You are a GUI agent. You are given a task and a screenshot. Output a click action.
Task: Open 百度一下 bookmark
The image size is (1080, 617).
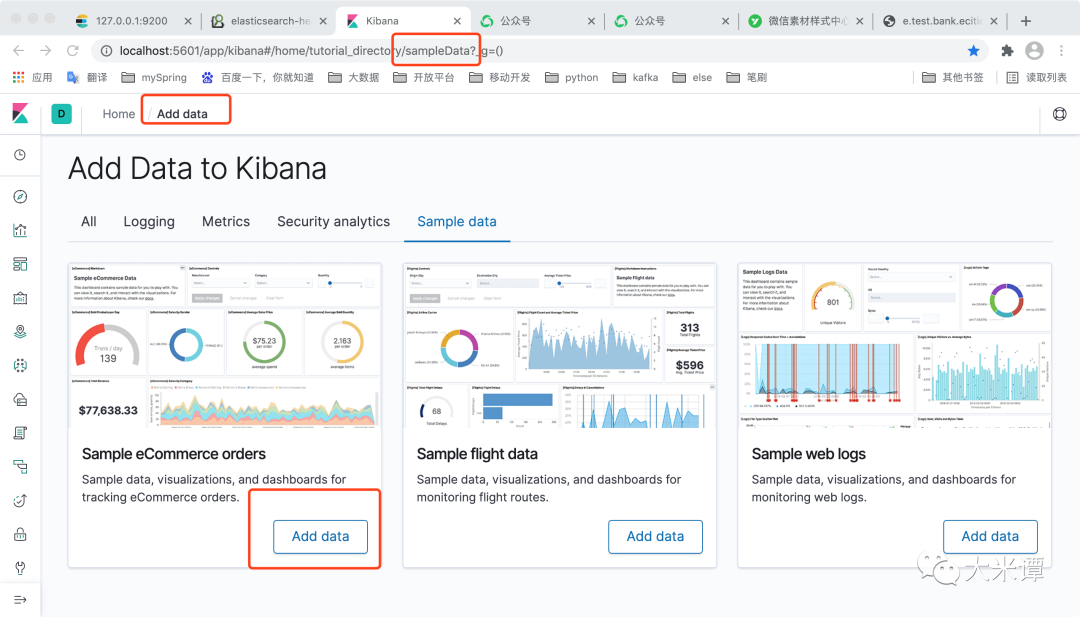tap(258, 77)
